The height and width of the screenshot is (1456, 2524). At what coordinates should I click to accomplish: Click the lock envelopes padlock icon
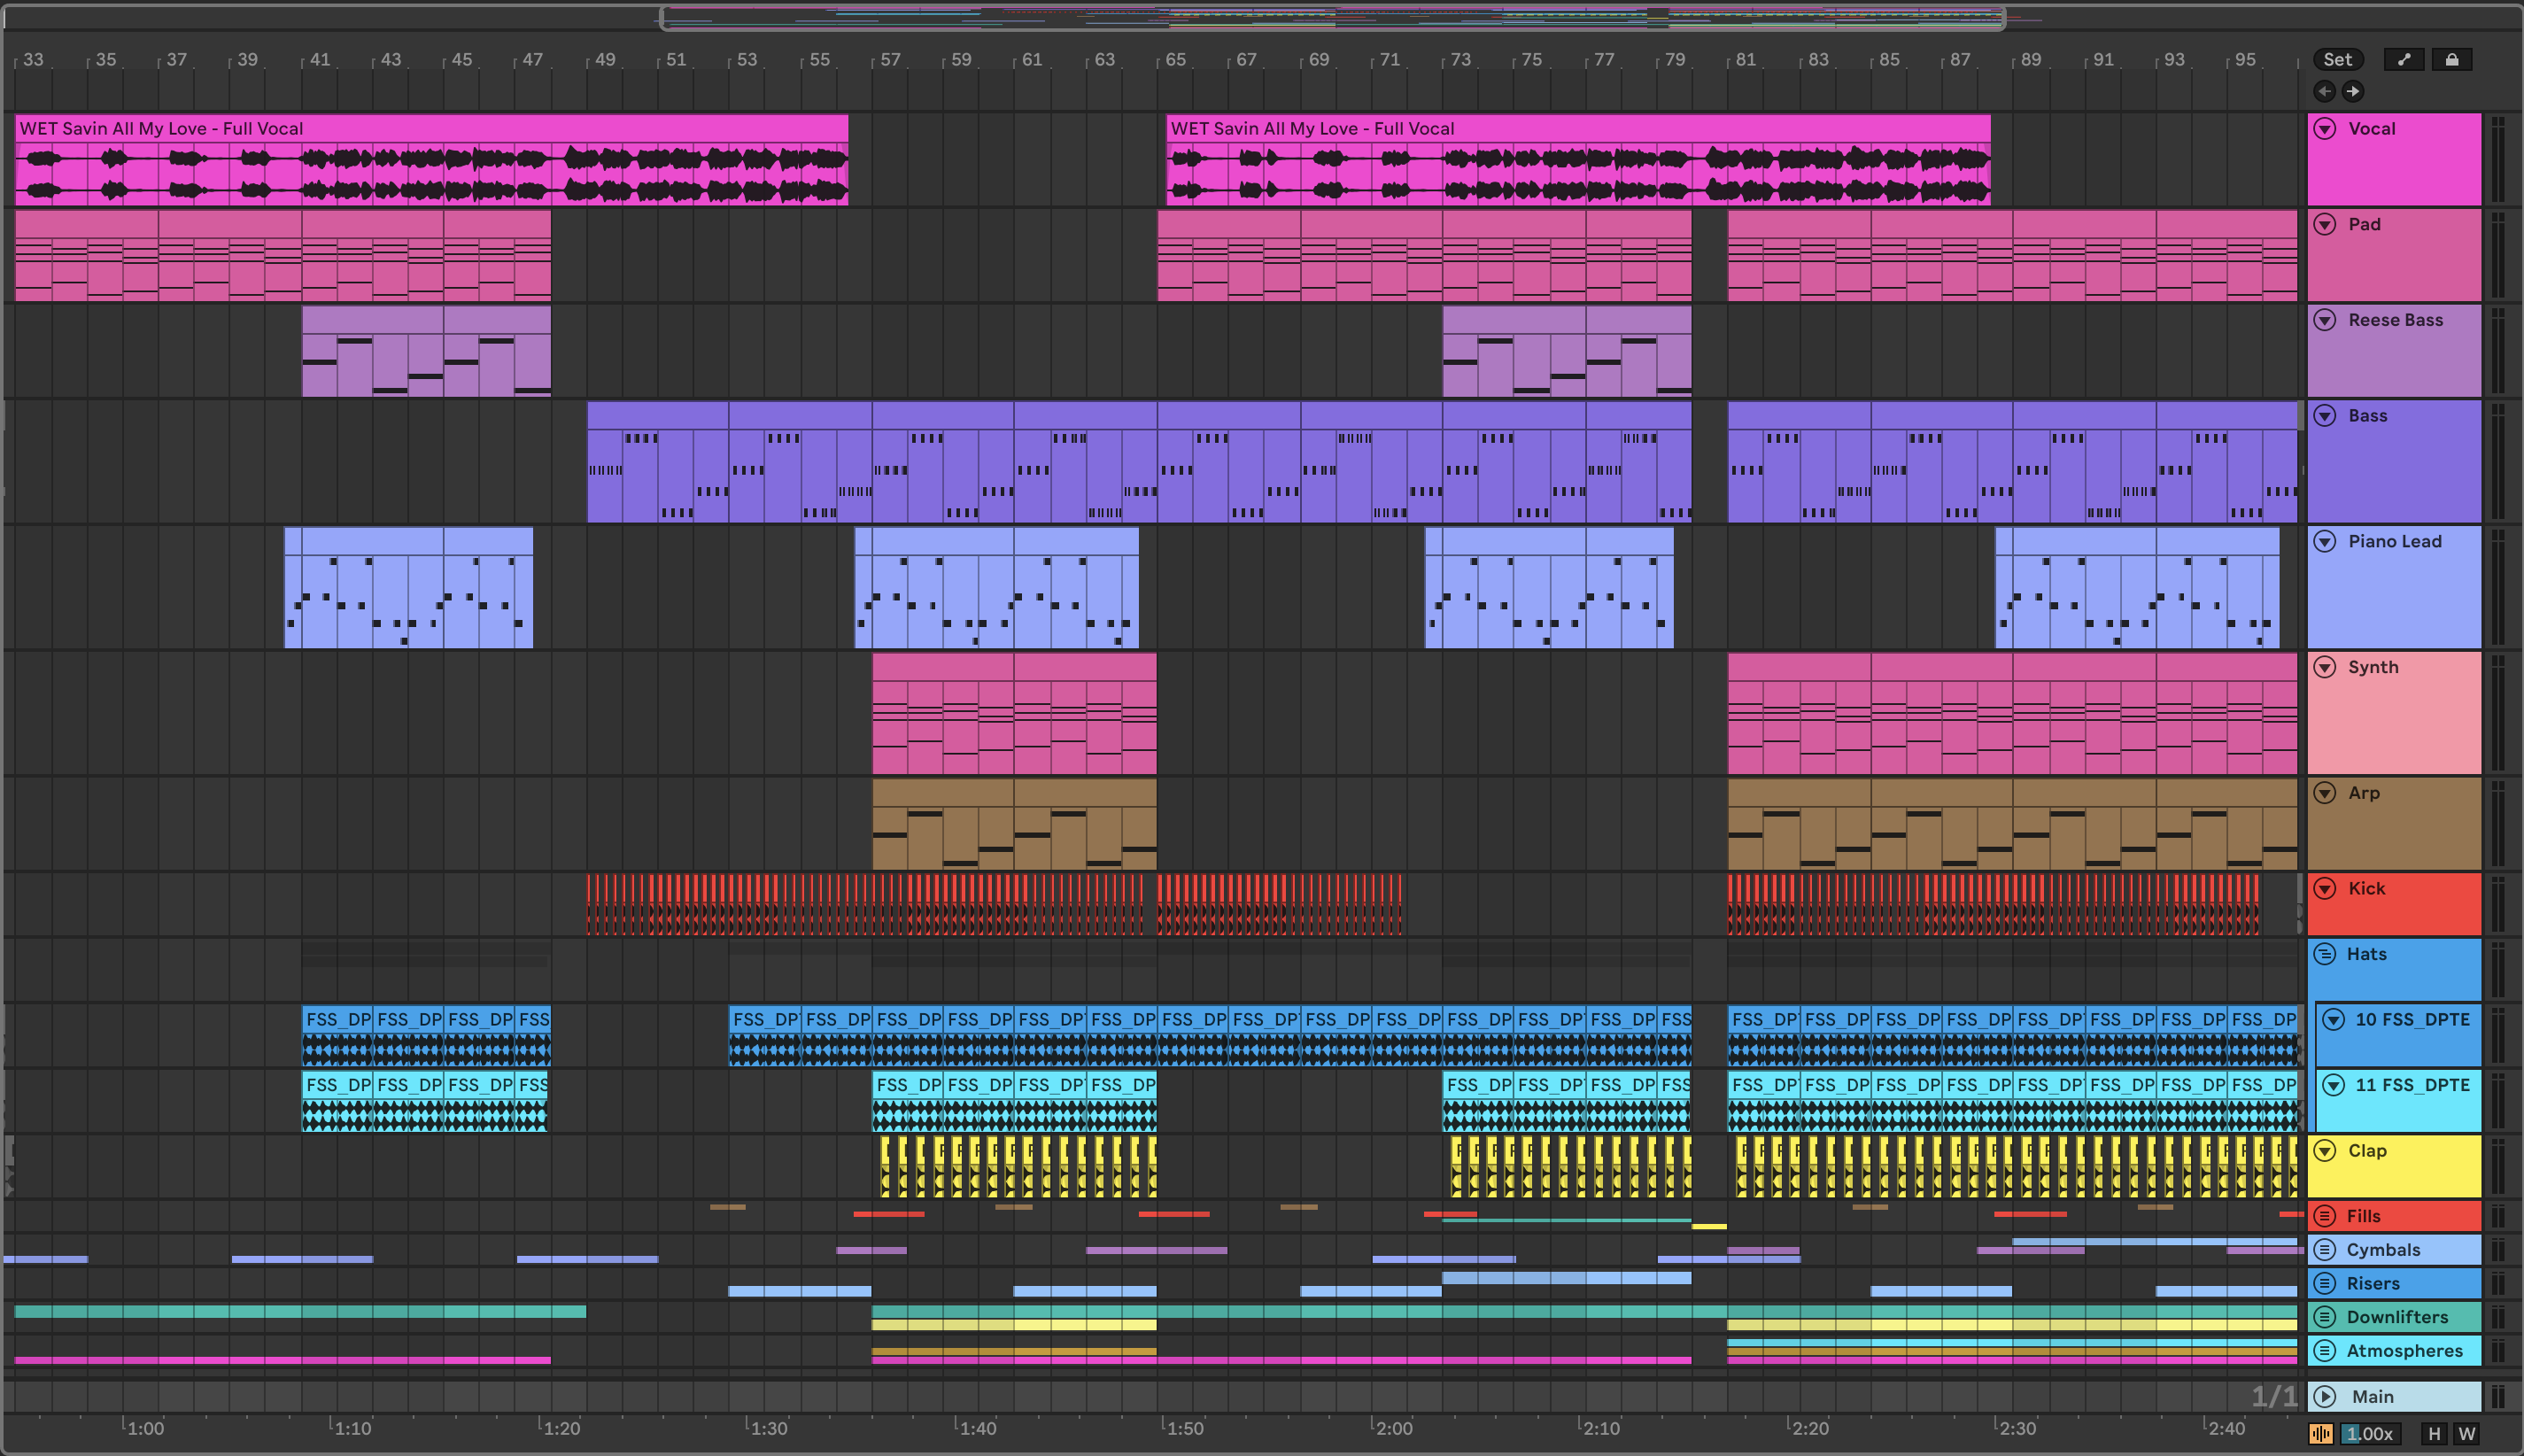click(2452, 60)
